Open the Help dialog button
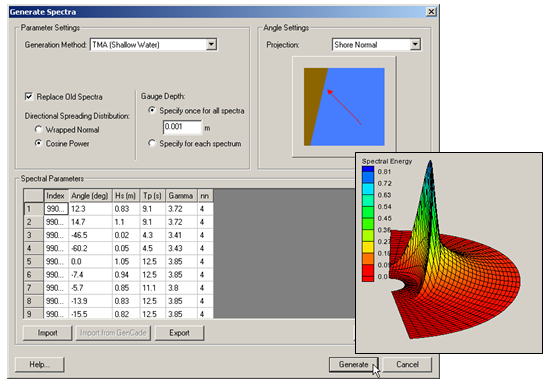 39,365
